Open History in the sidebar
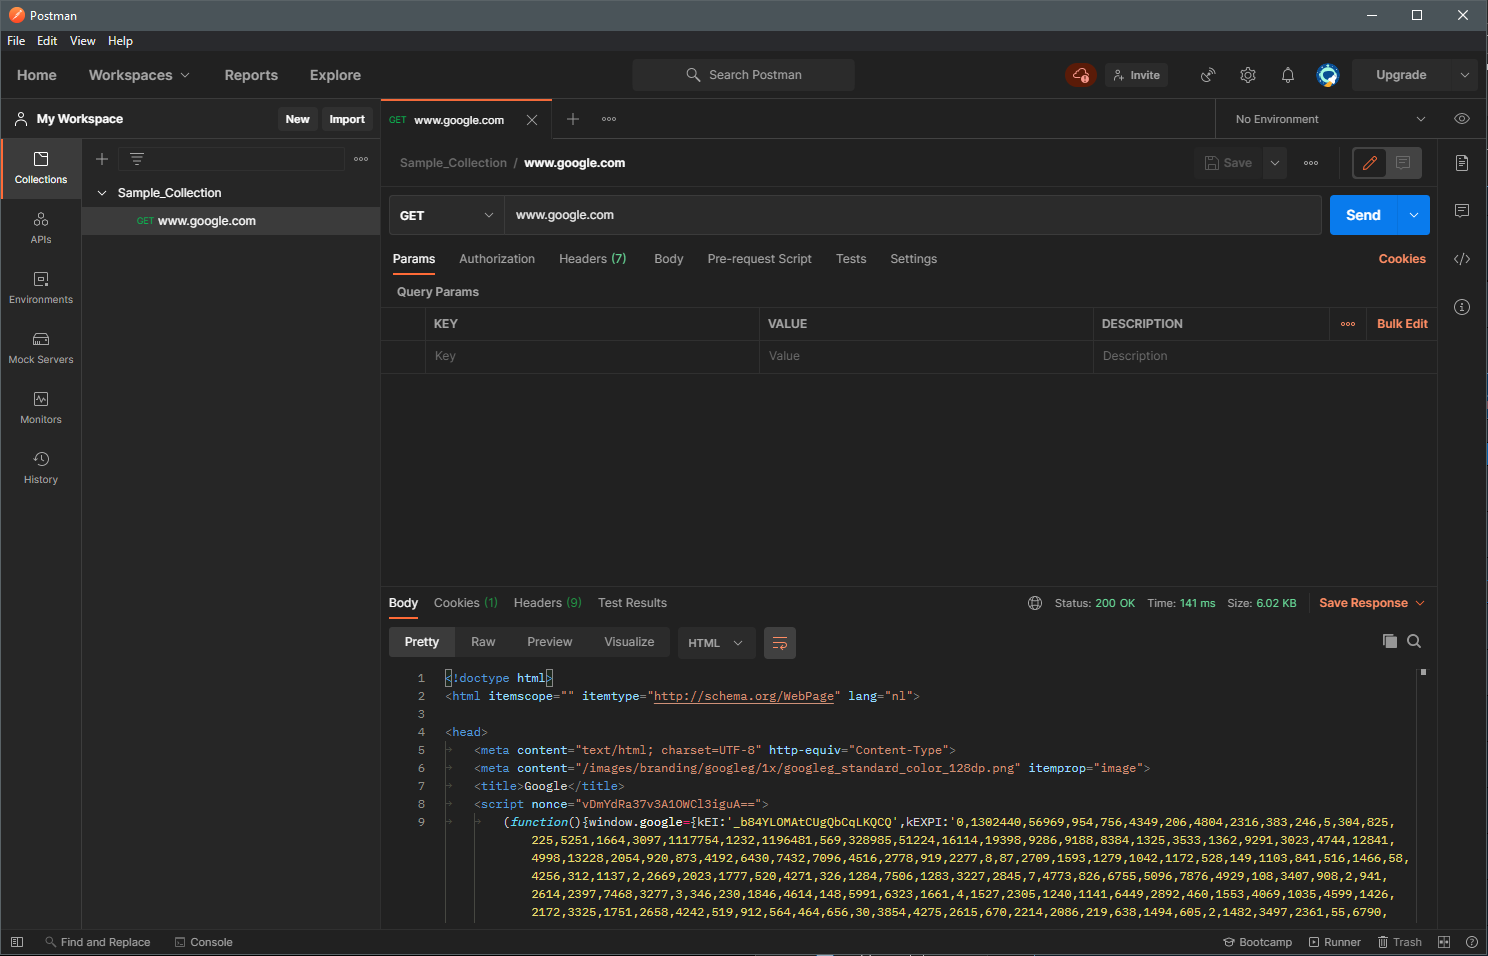This screenshot has height=956, width=1488. point(41,468)
